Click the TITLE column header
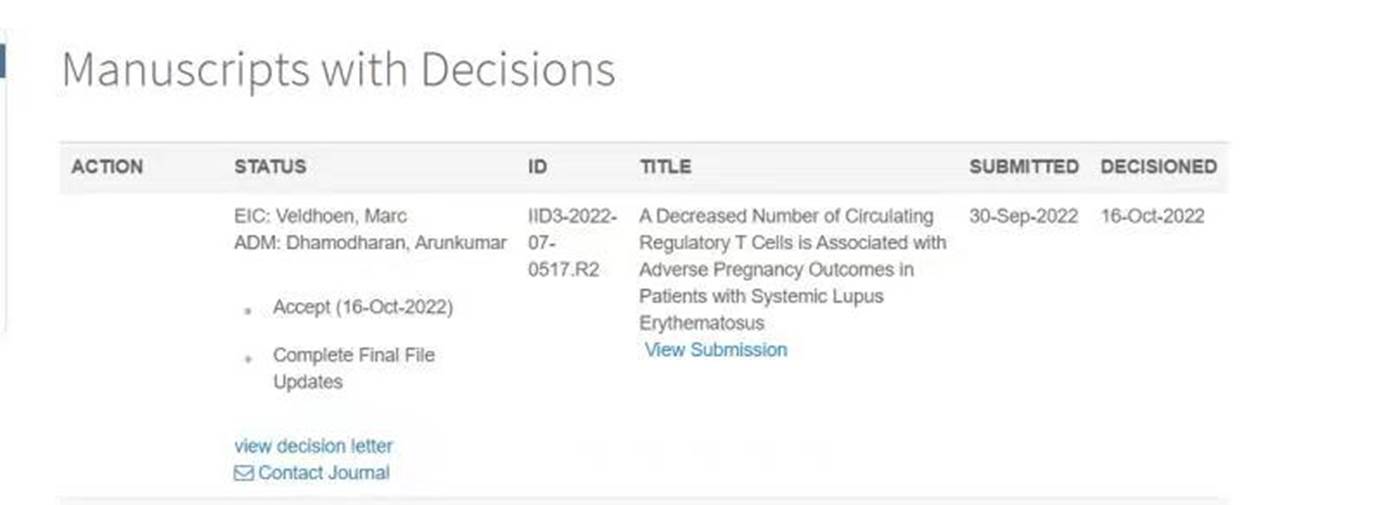 point(665,167)
